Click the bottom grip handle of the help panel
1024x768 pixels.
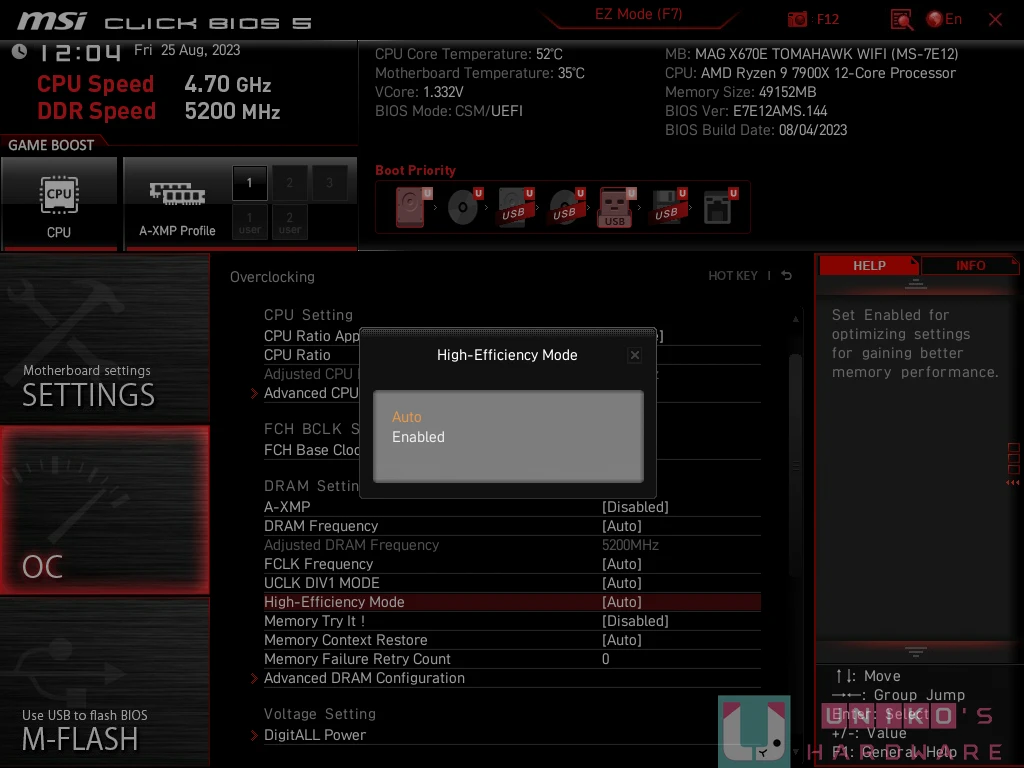[916, 651]
